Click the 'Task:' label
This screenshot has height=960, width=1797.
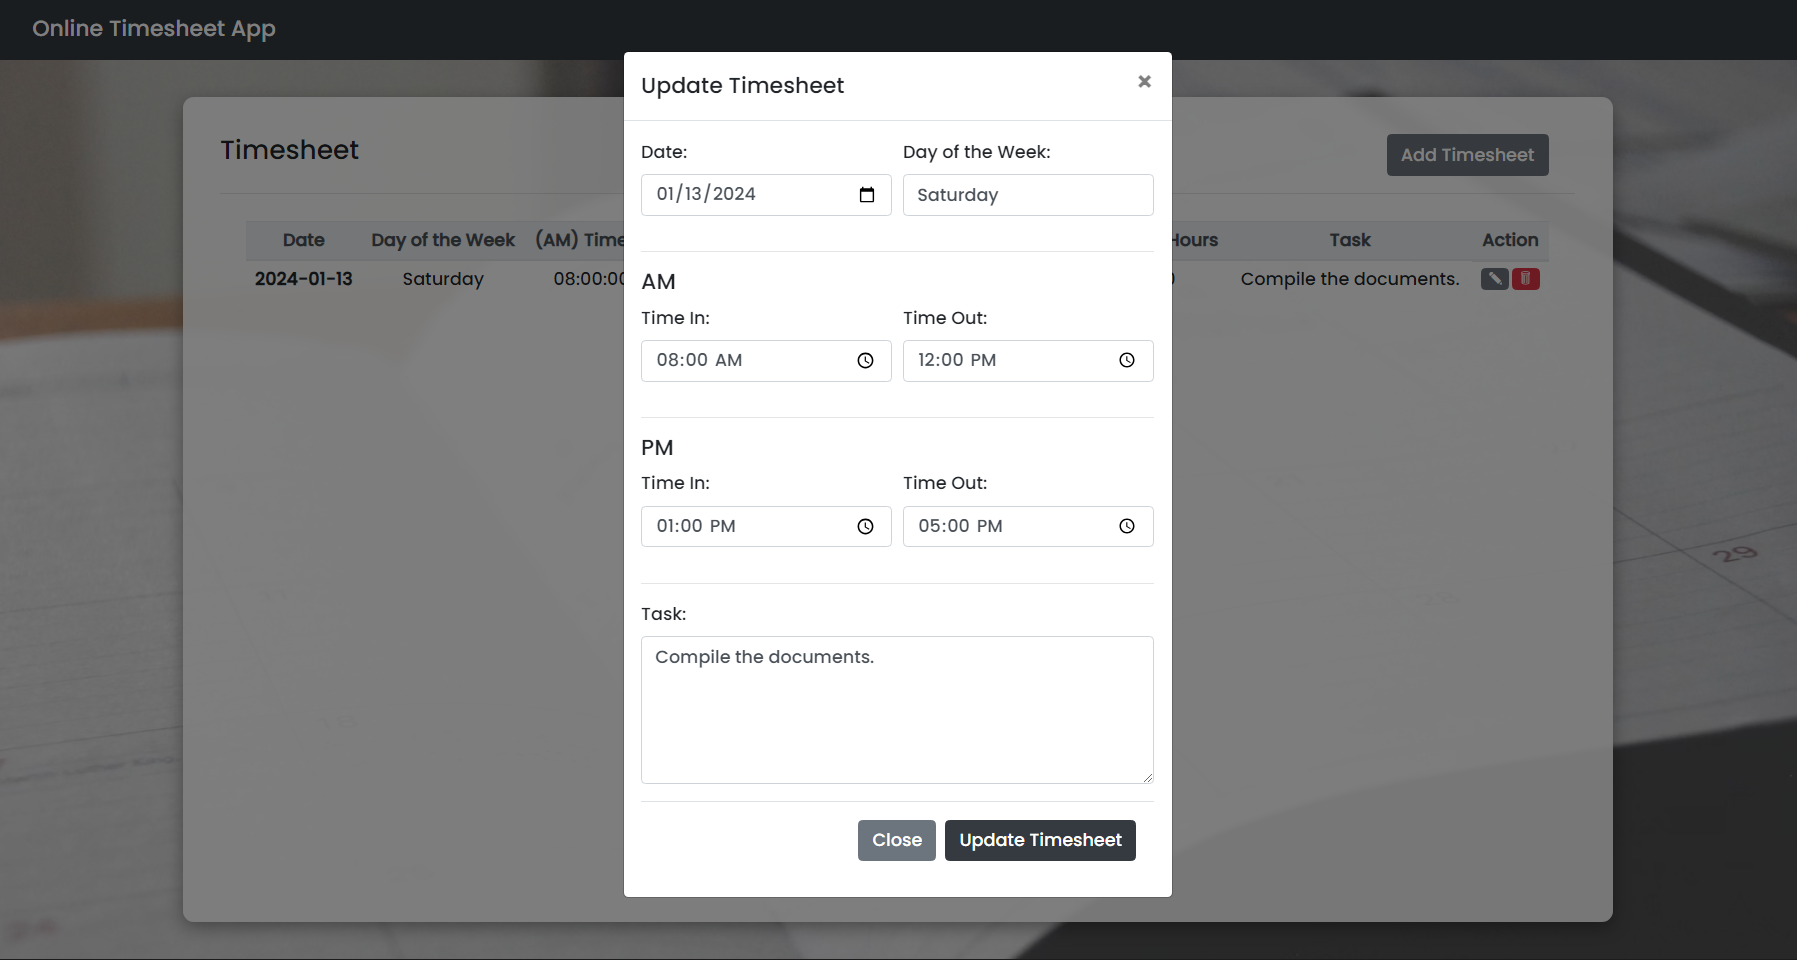tap(664, 614)
